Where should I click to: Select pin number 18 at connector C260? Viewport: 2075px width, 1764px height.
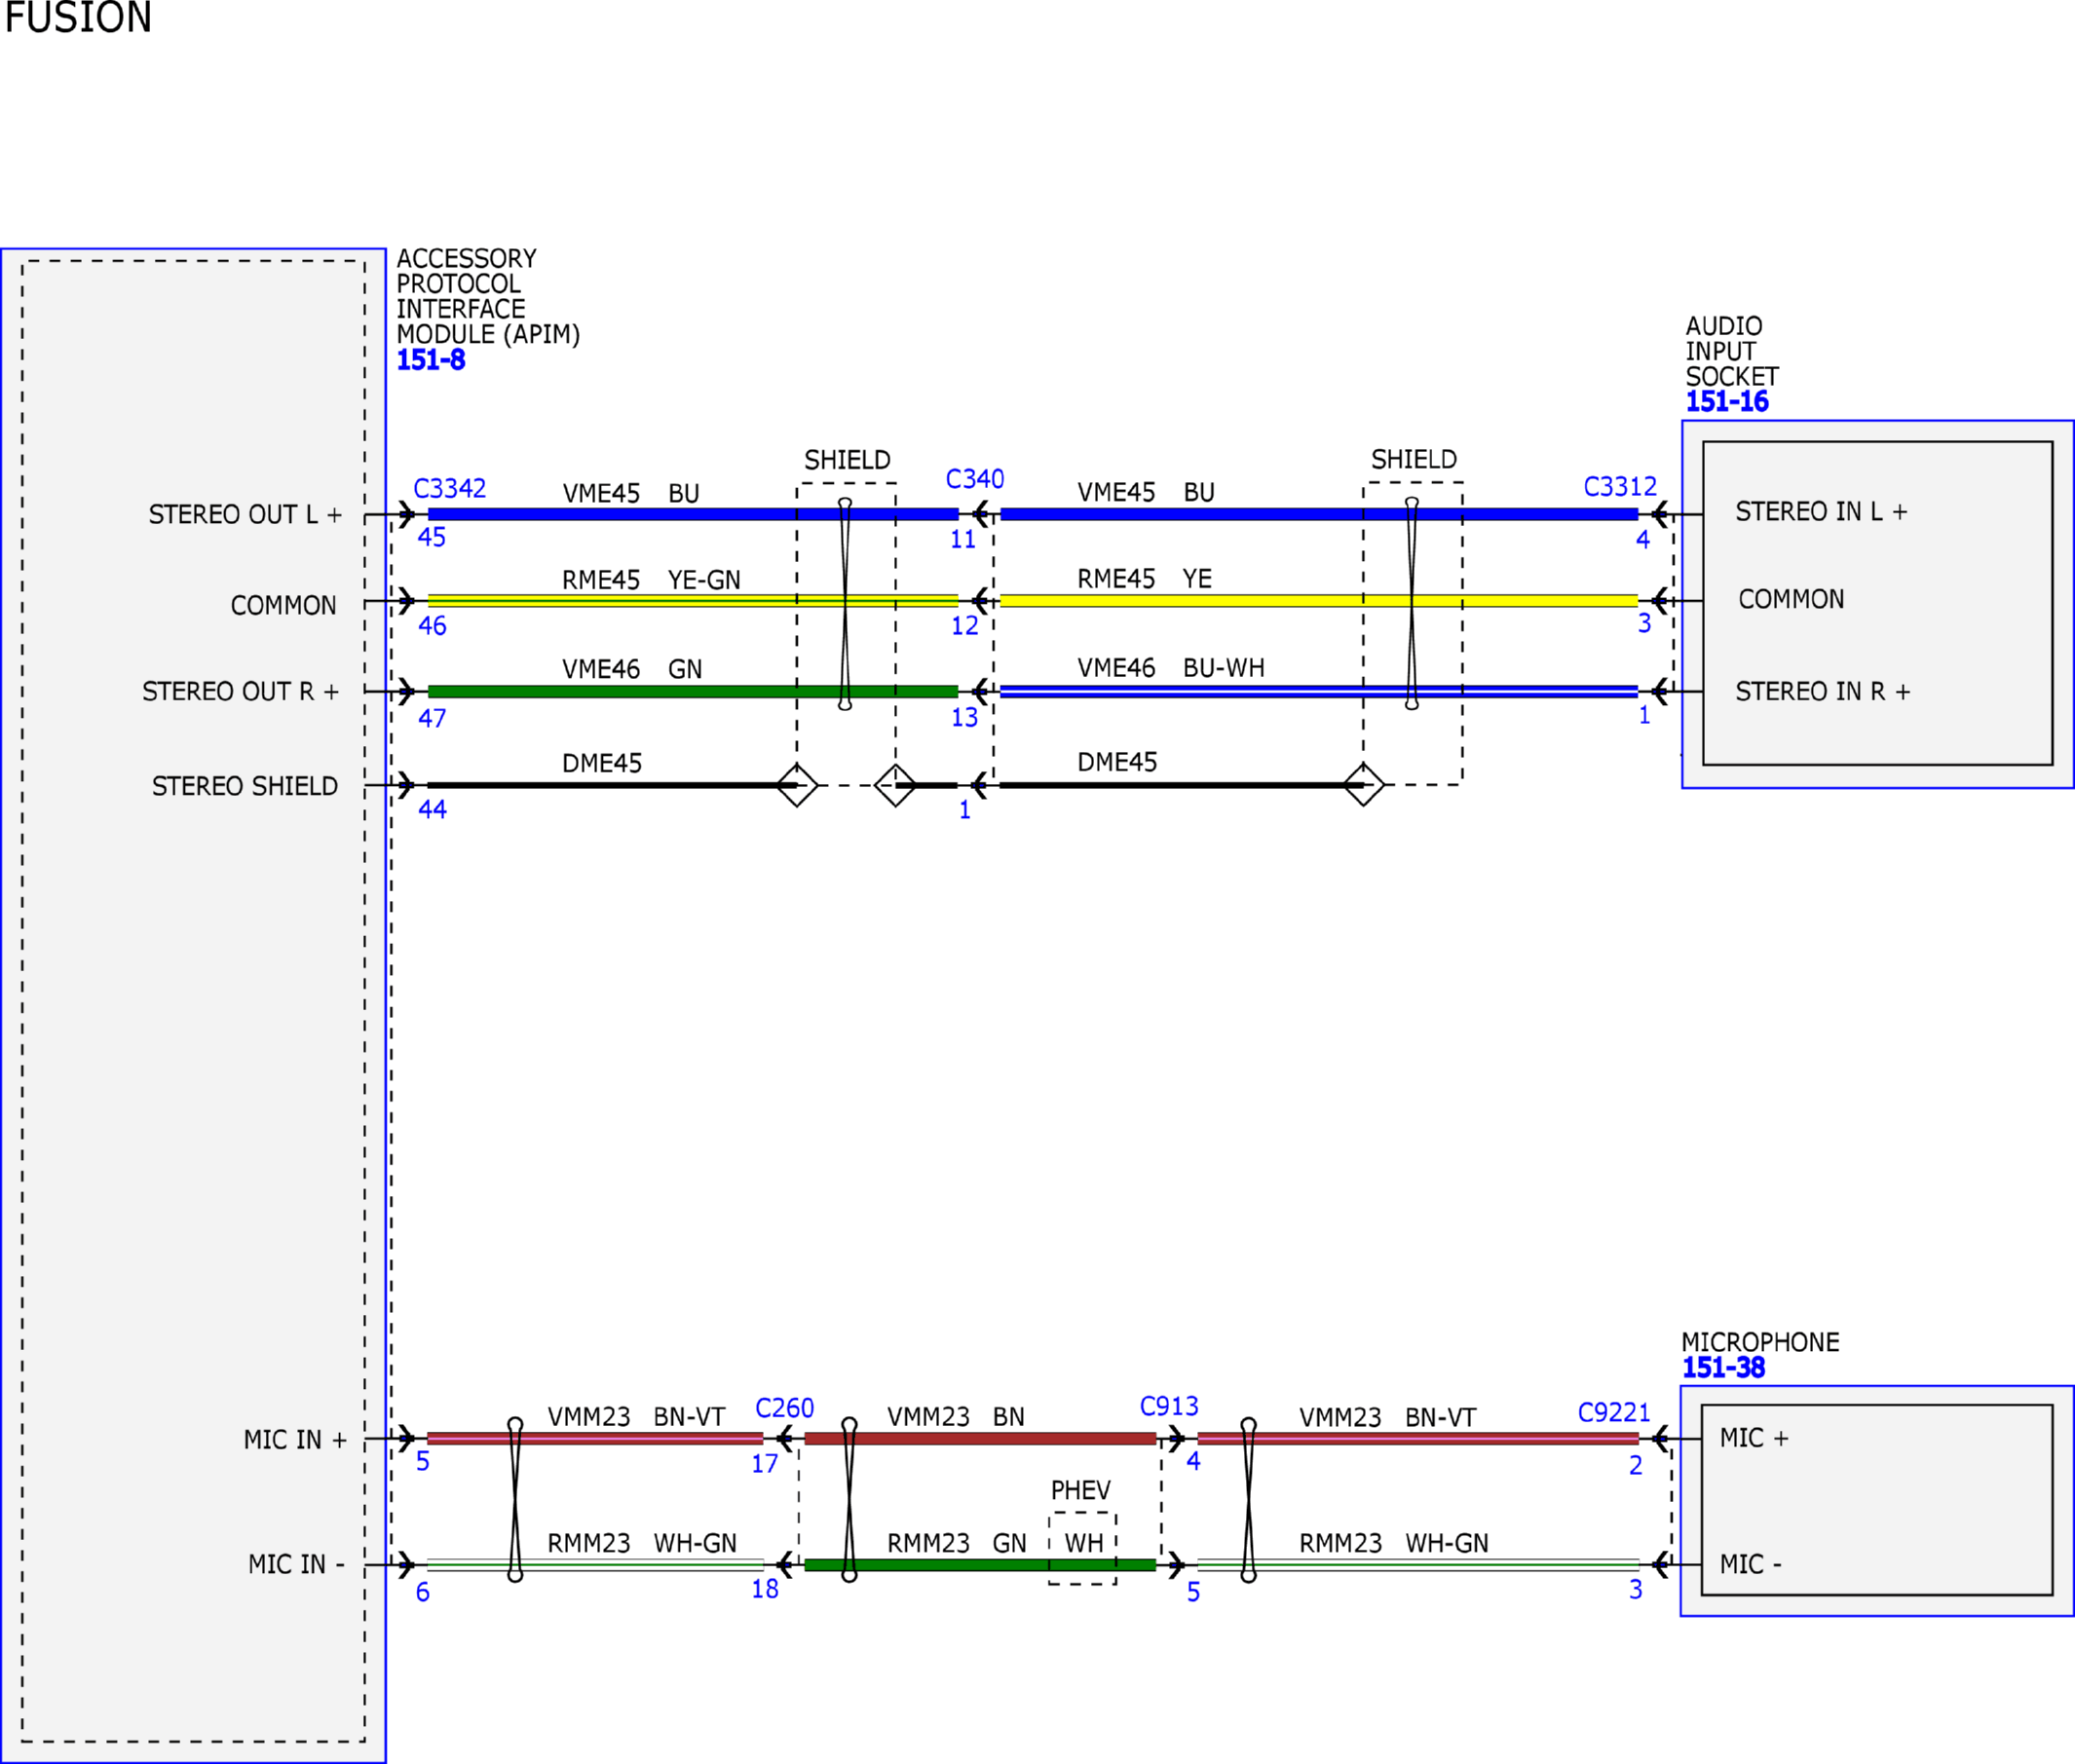coord(765,1590)
